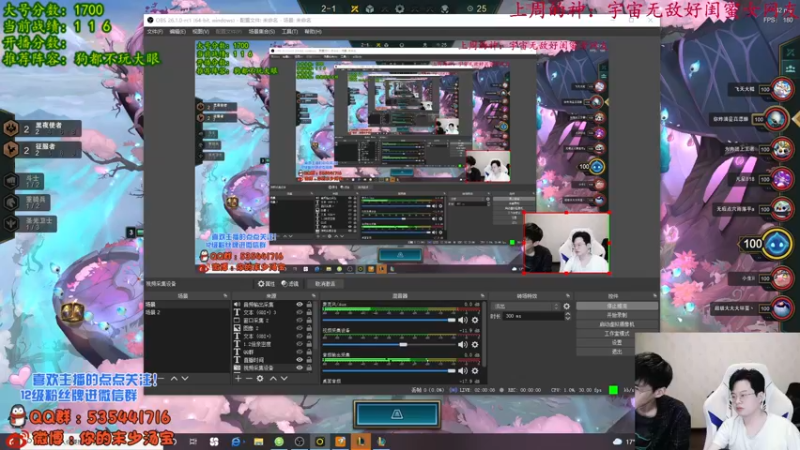Pop out the 混音器 mixer dock
Image resolution: width=800 pixels, height=450 pixels.
pos(482,296)
